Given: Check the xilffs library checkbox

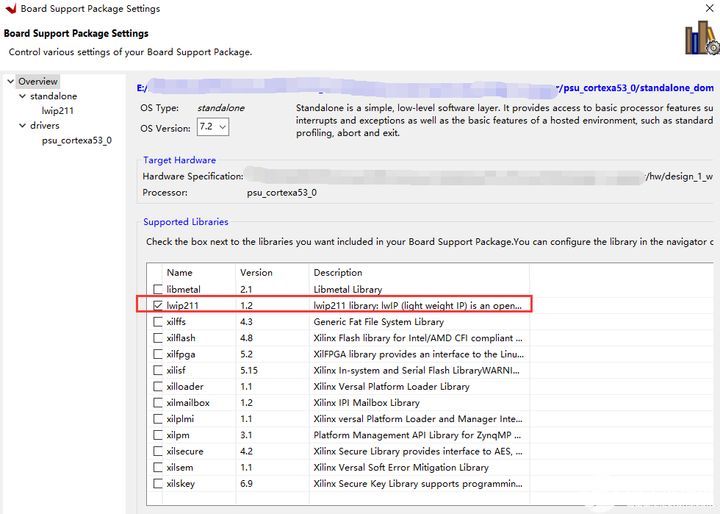Looking at the screenshot, I should pyautogui.click(x=157, y=322).
